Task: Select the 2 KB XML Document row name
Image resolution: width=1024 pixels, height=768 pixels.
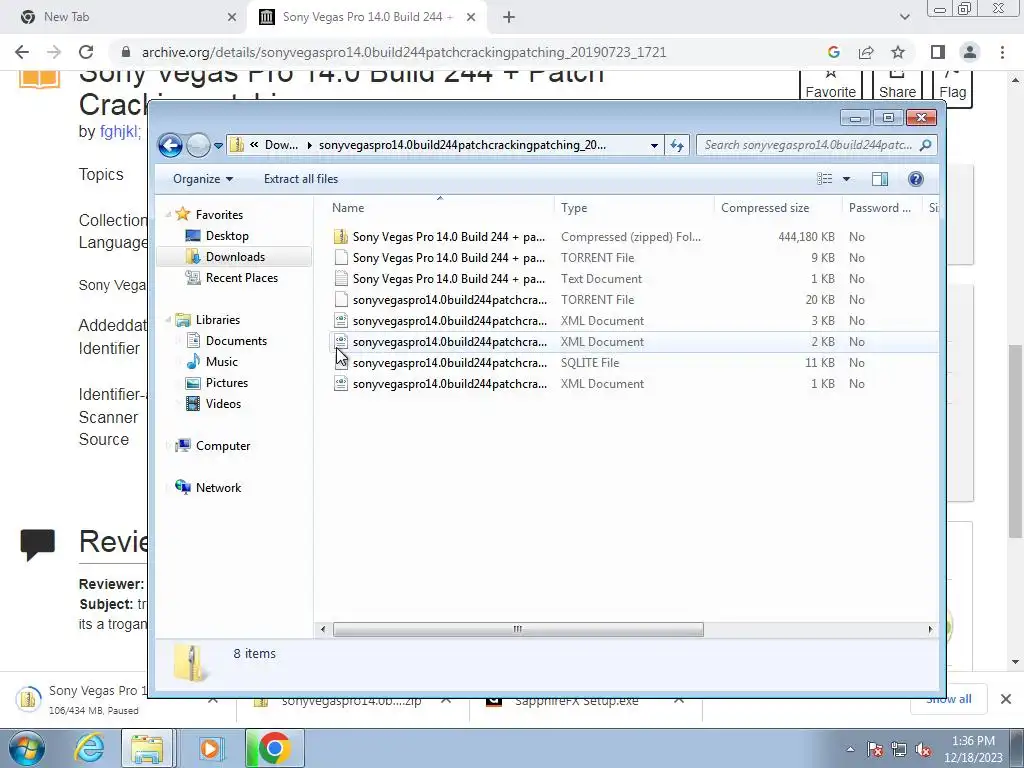Action: point(450,342)
